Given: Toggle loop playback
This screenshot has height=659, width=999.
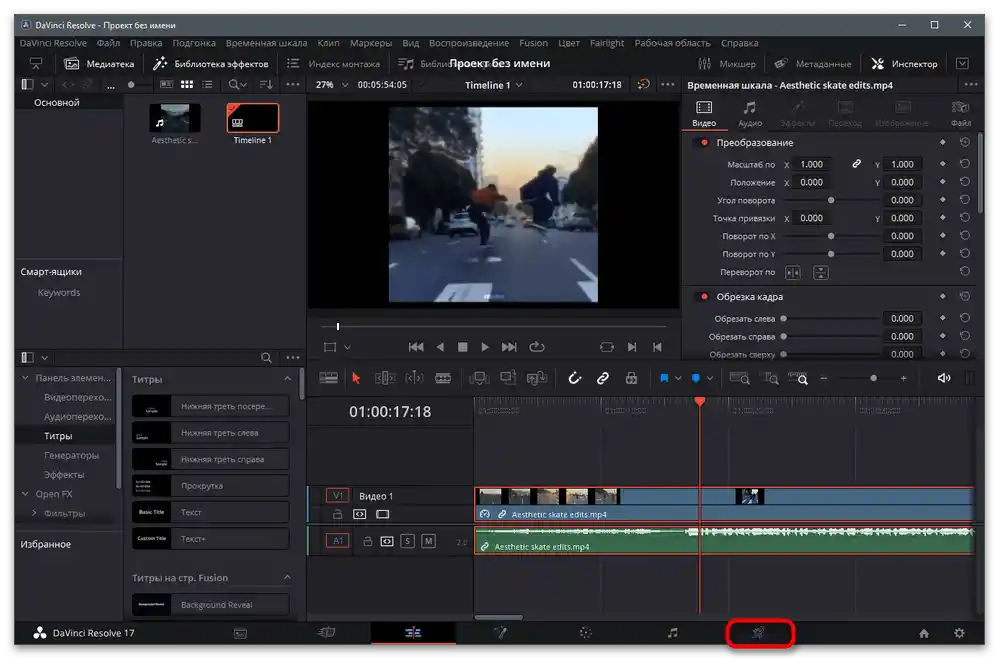Looking at the screenshot, I should [536, 347].
